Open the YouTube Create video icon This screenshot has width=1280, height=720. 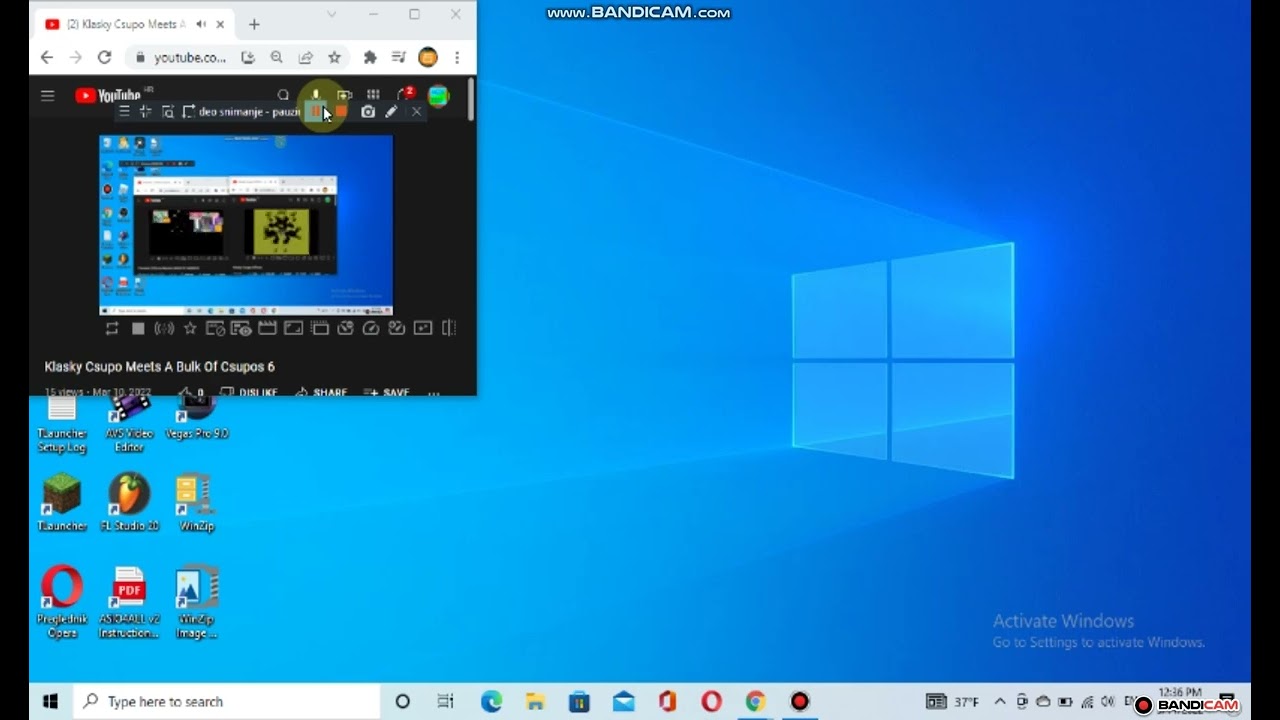(x=345, y=95)
